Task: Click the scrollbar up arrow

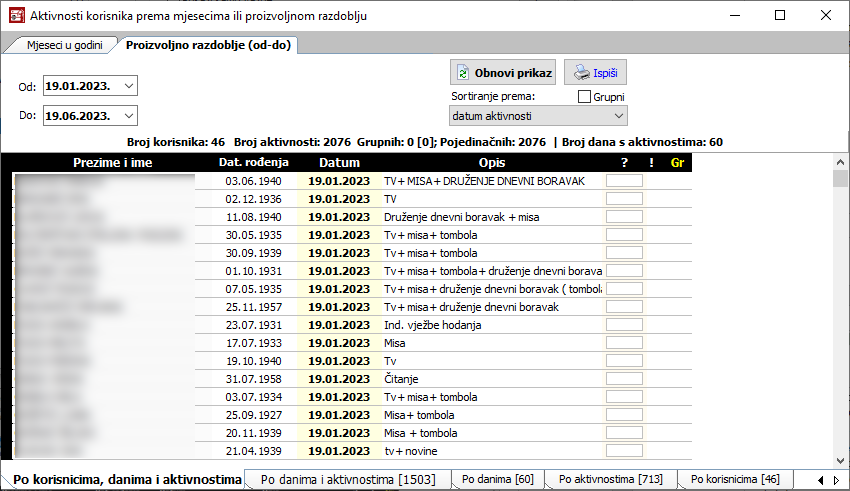Action: pos(840,162)
